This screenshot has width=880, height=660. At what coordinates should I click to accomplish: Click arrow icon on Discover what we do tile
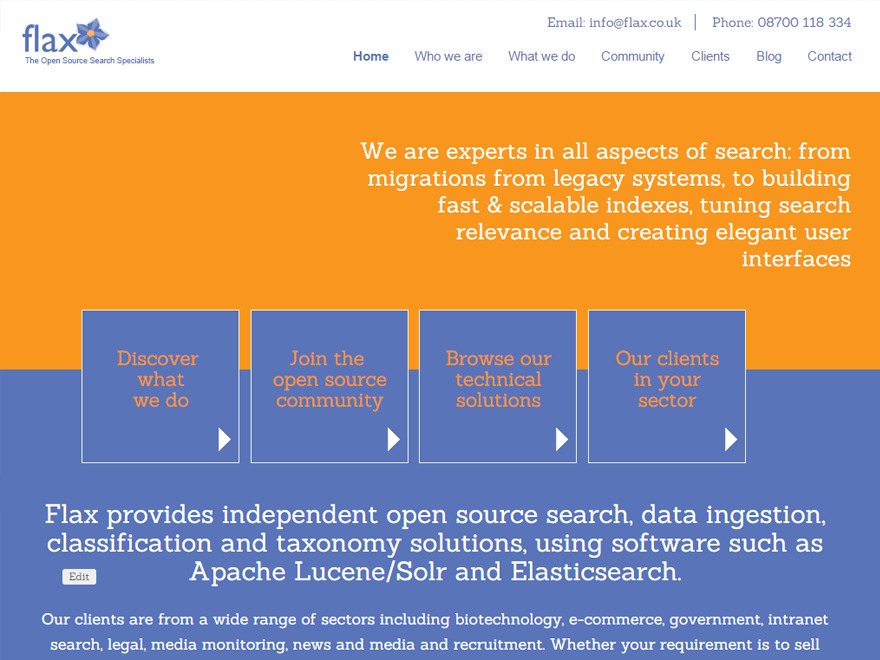click(x=224, y=439)
